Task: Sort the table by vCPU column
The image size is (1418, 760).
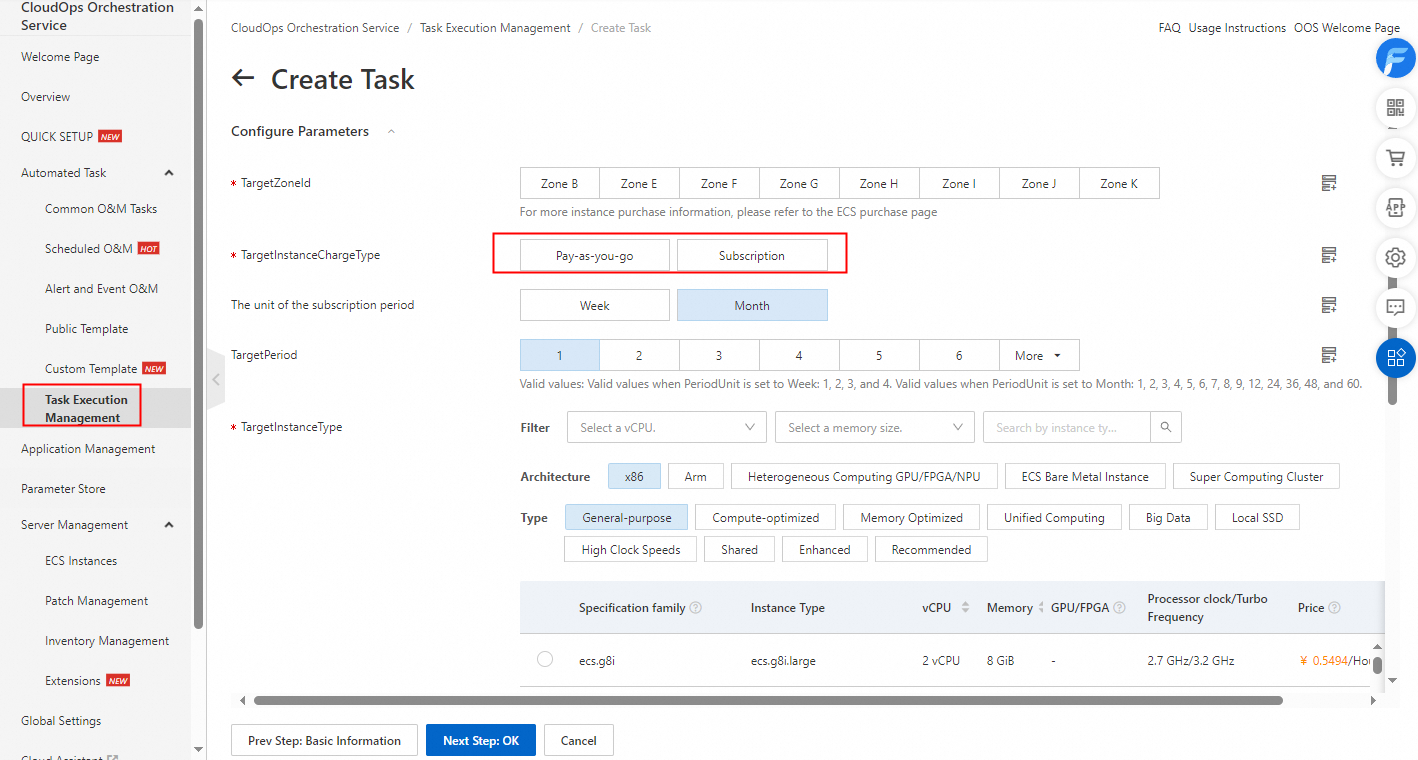Action: tap(965, 608)
